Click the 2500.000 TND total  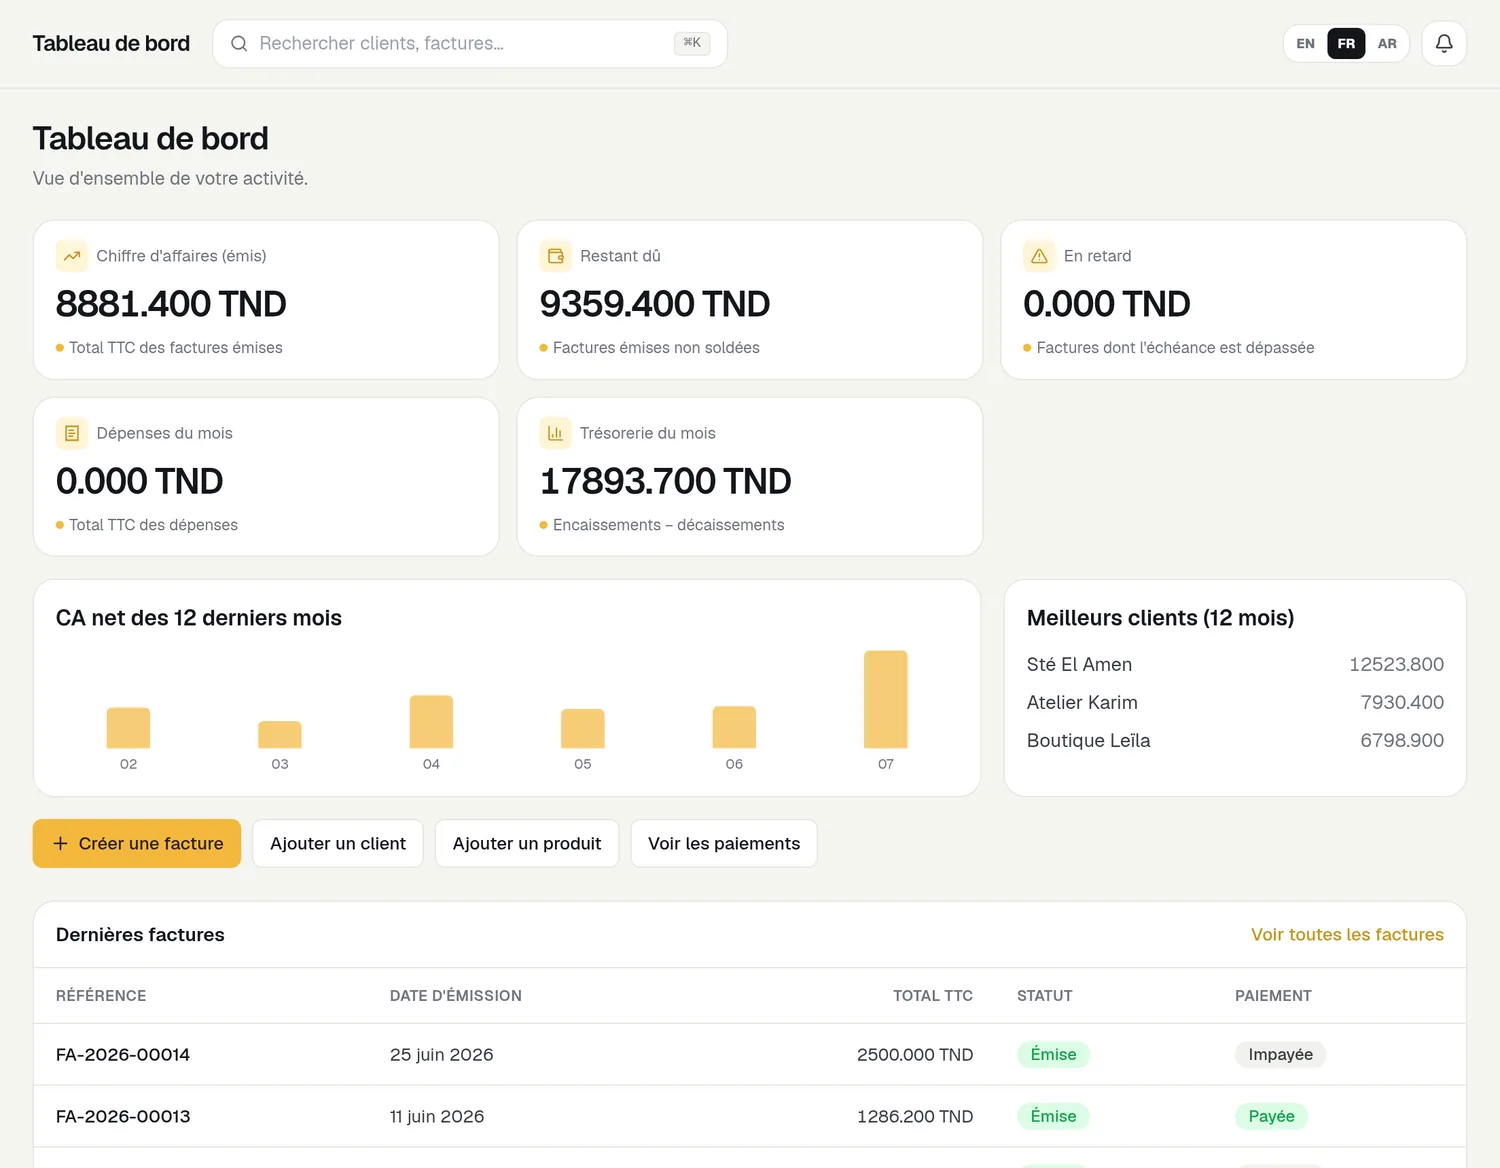[915, 1055]
